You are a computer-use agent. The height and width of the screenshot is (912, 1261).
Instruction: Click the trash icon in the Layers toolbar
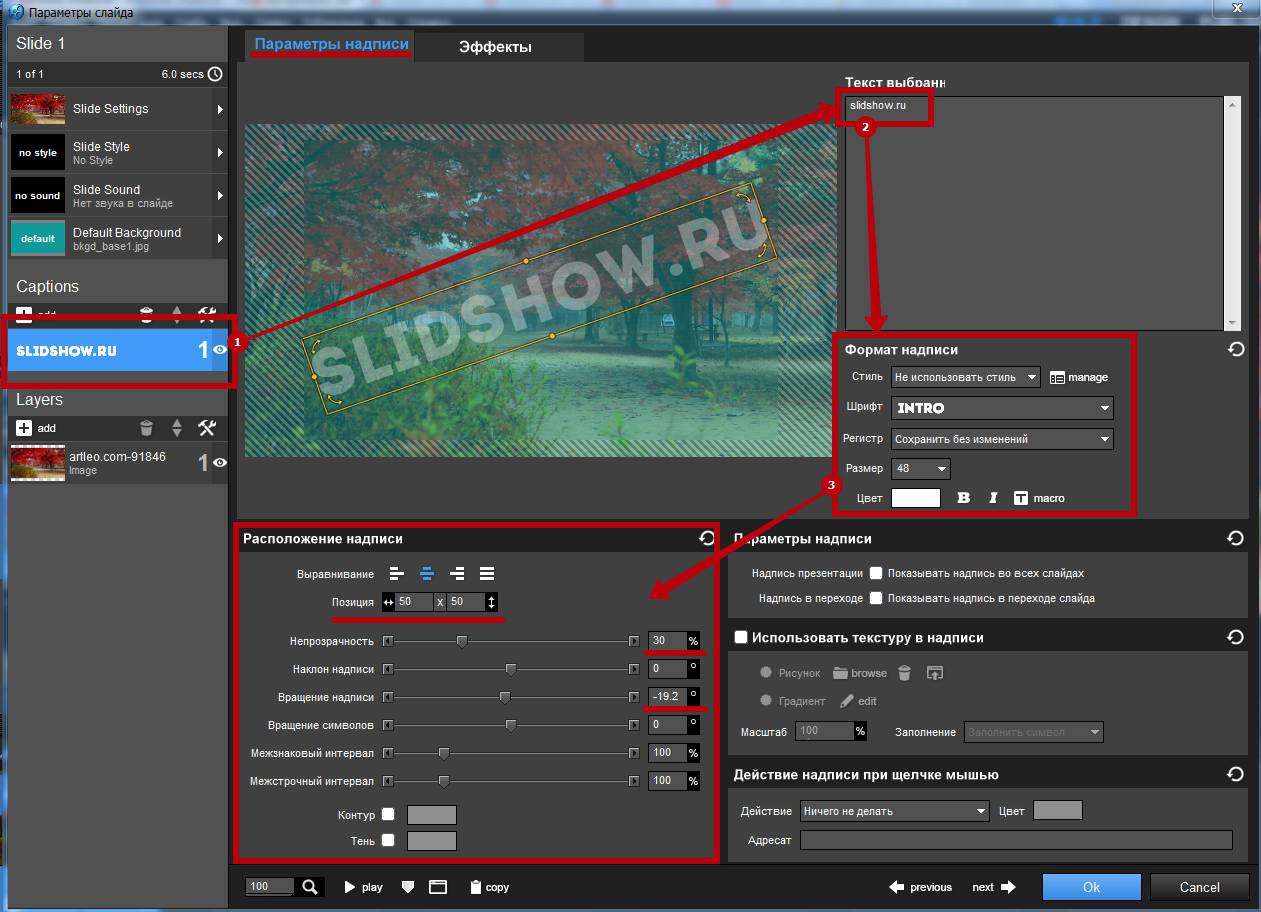147,428
